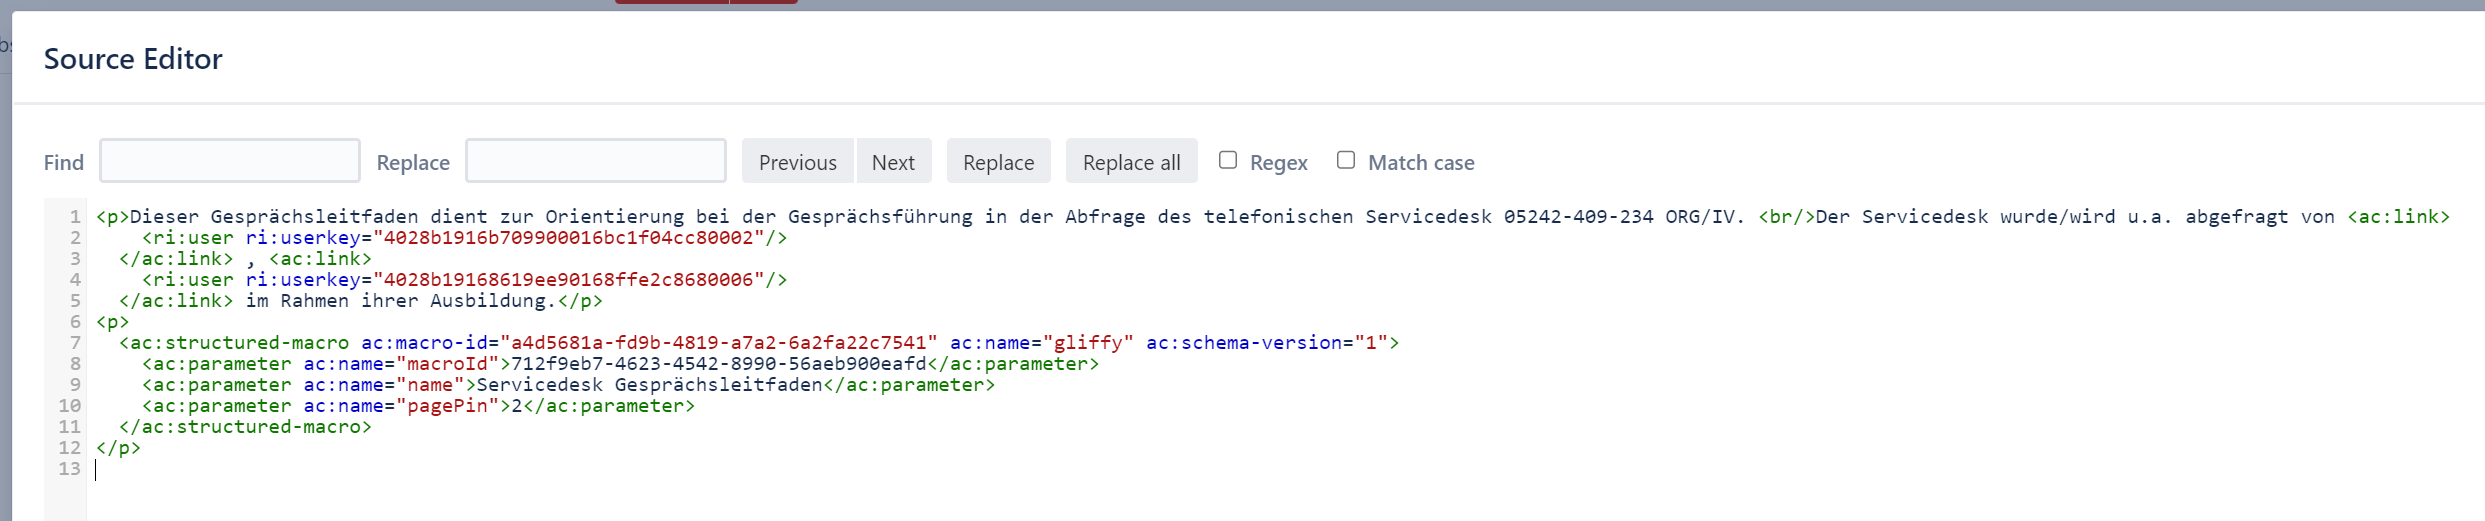Click the text 'im Rahmen ihrer Ausbildung.'
Screen dimensions: 2485x521
(x=401, y=301)
